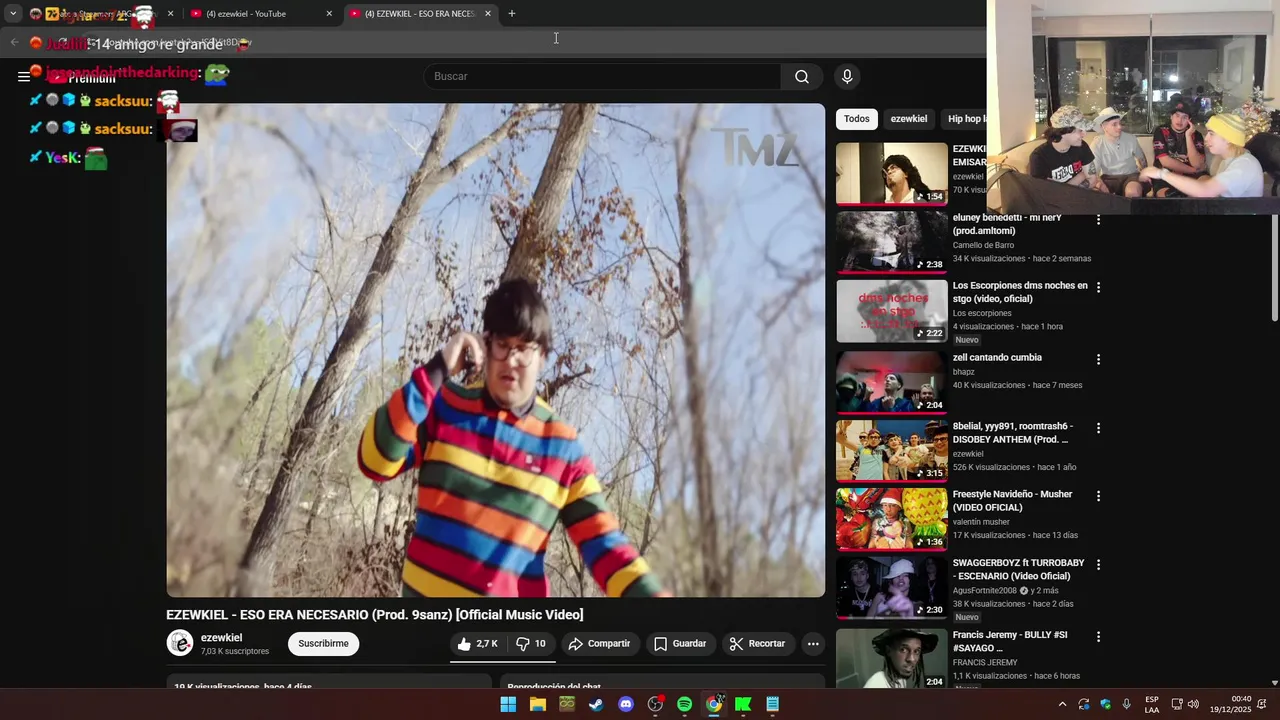Screen dimensions: 1280x720
Task: Select the Hip hop filter chip
Action: (x=964, y=119)
